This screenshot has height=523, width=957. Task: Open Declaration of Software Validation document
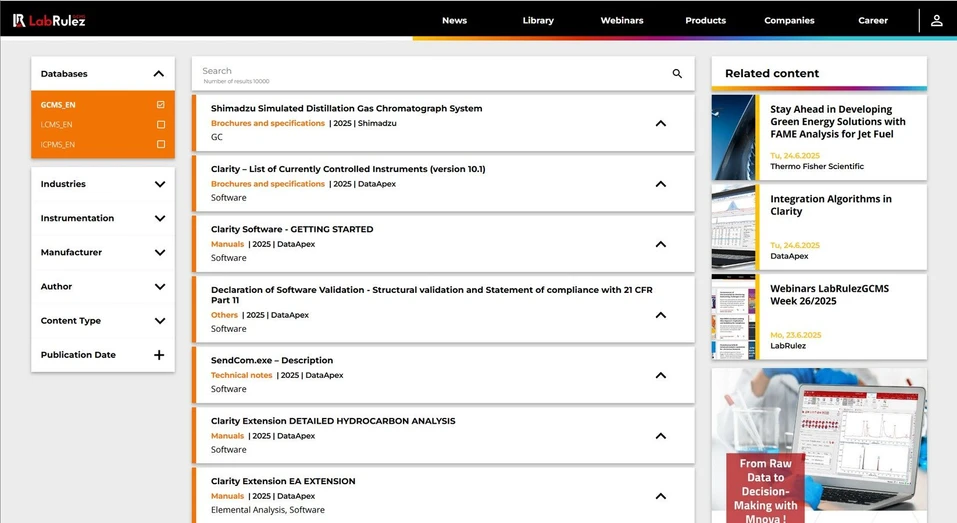432,295
